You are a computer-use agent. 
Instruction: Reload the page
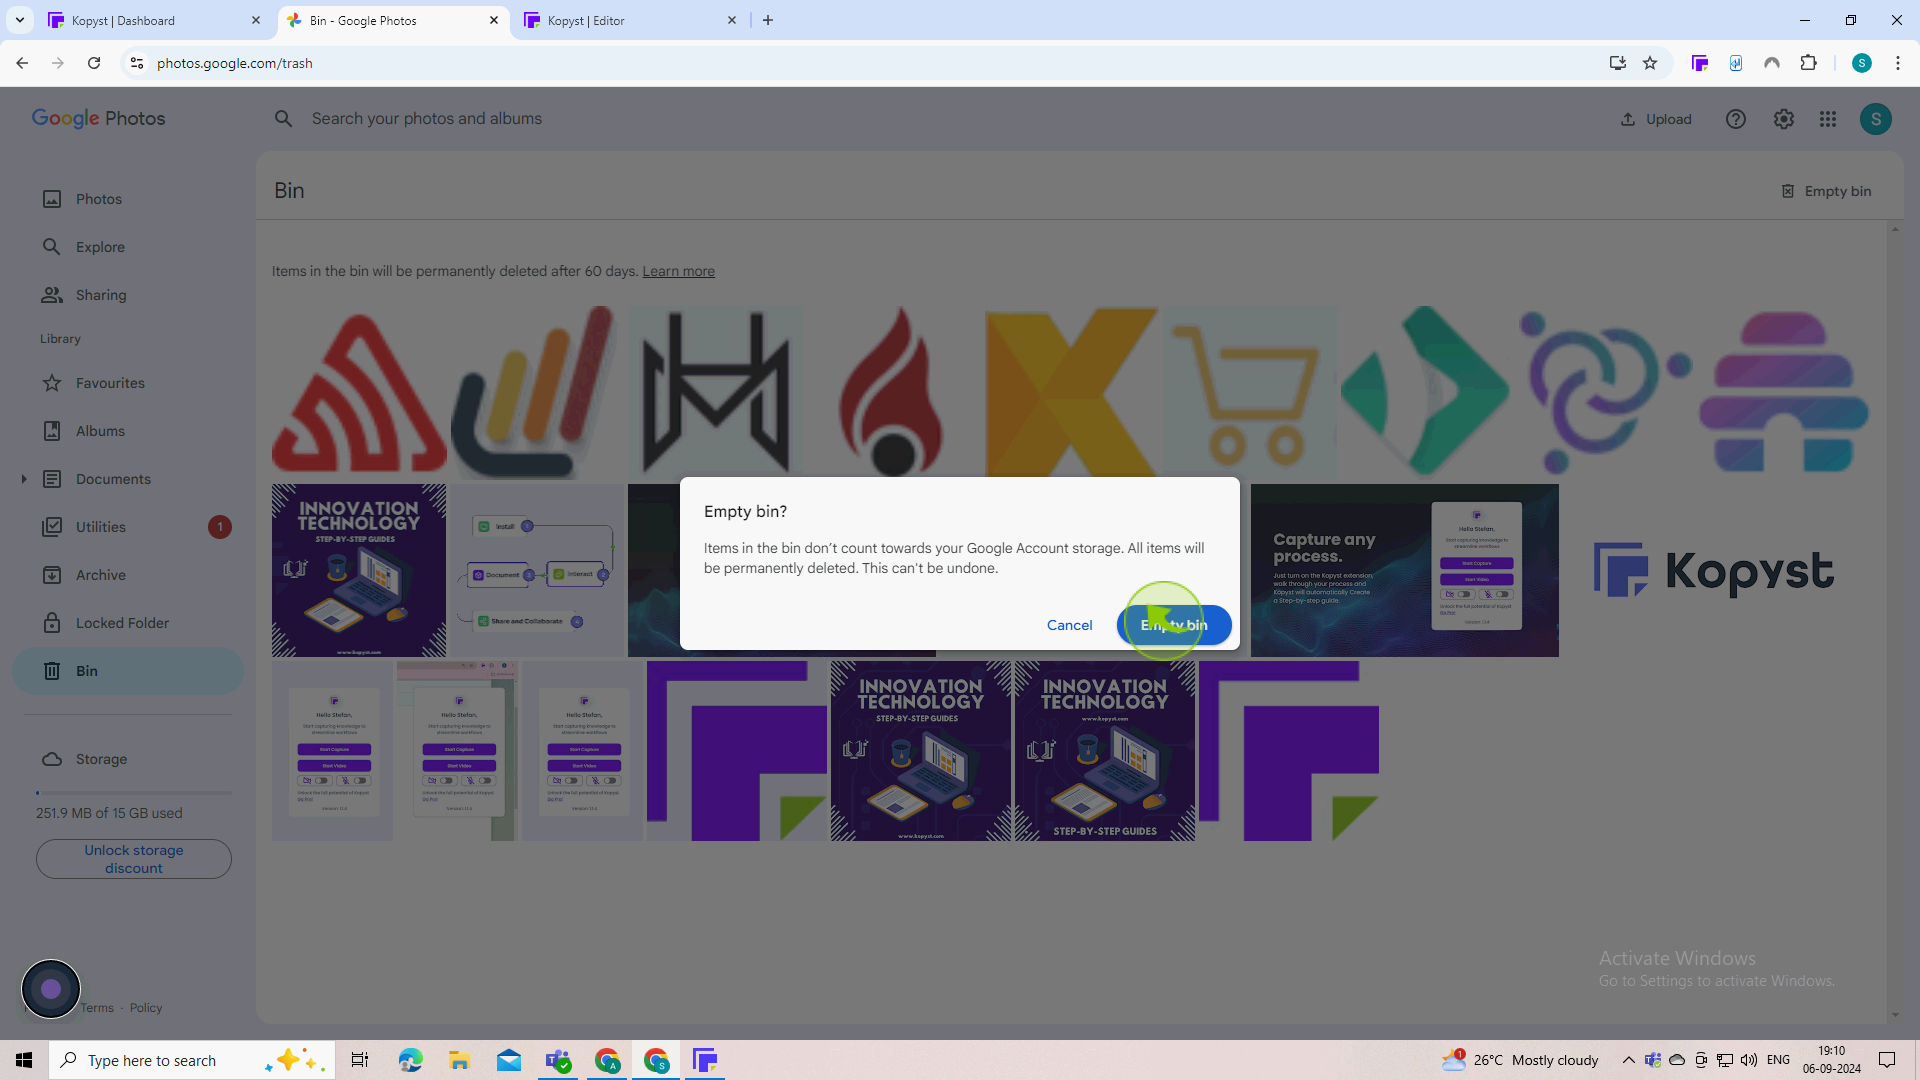click(94, 63)
